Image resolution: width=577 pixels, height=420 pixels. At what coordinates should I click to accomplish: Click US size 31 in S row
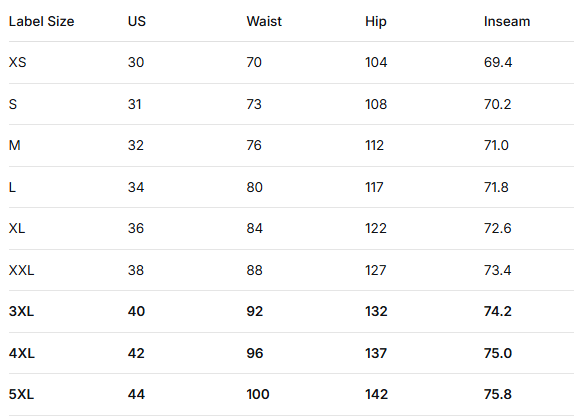pyautogui.click(x=135, y=104)
